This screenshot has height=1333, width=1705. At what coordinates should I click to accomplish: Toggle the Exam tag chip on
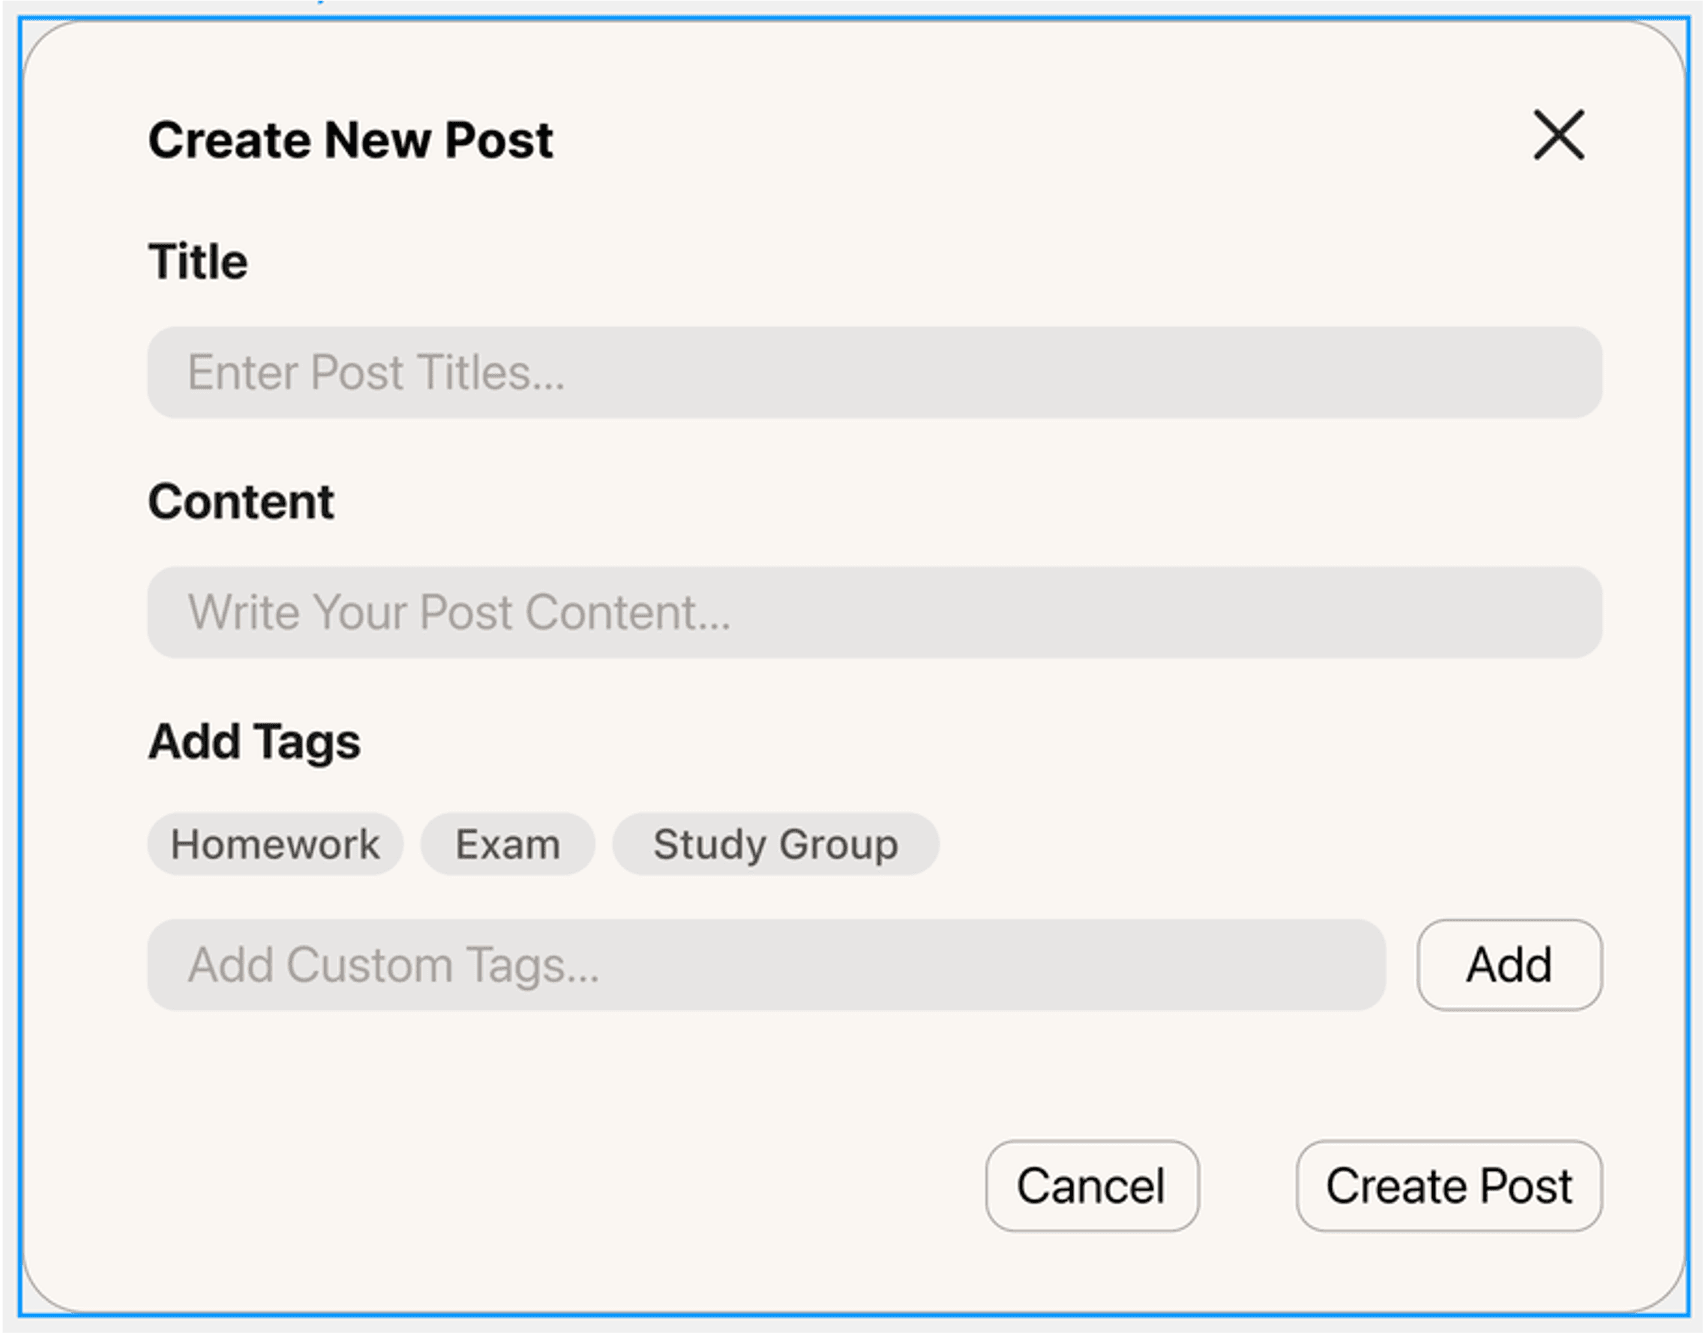[507, 844]
